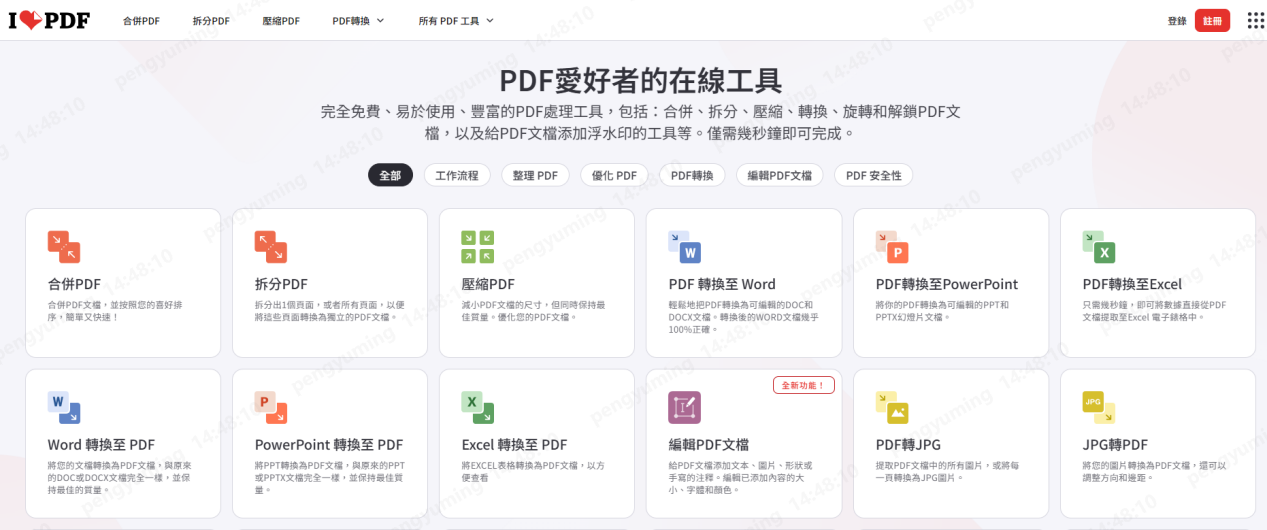1267x530 pixels.
Task: Select the PDF 安全性 filter tab
Action: pyautogui.click(x=873, y=175)
